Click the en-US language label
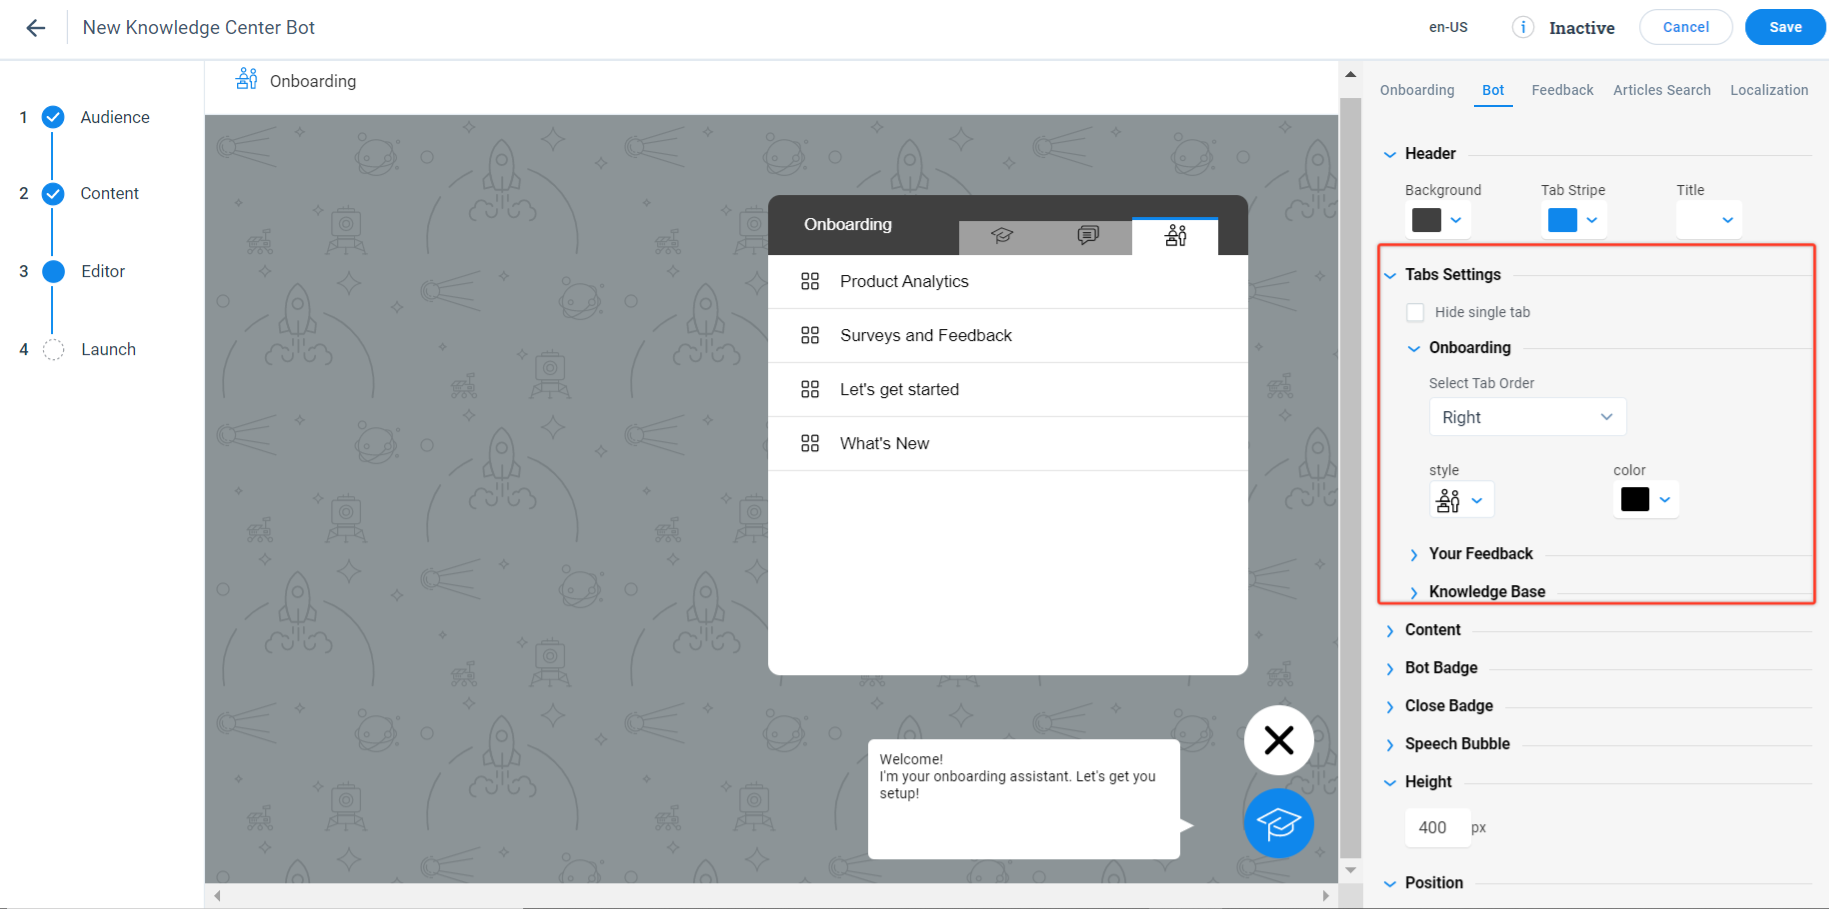Image resolution: width=1829 pixels, height=909 pixels. [1448, 27]
